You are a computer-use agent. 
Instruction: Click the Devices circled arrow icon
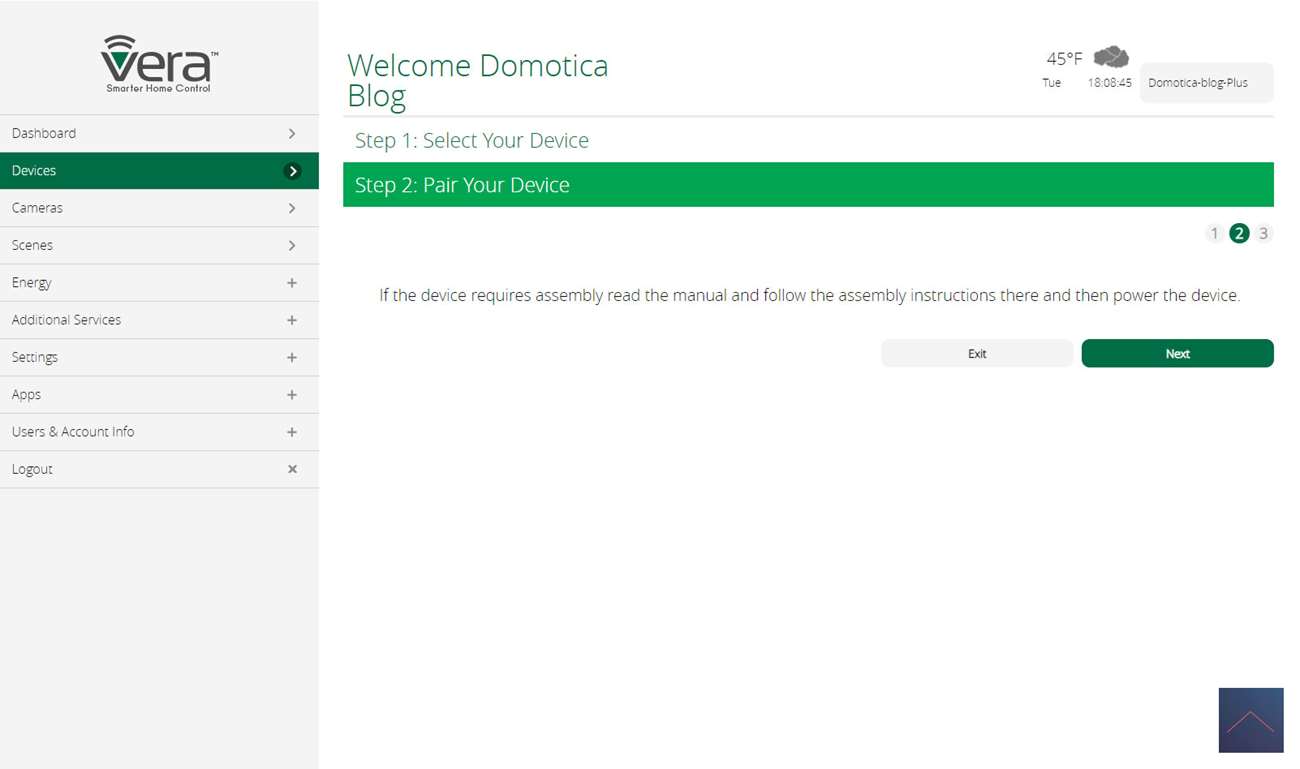click(292, 171)
